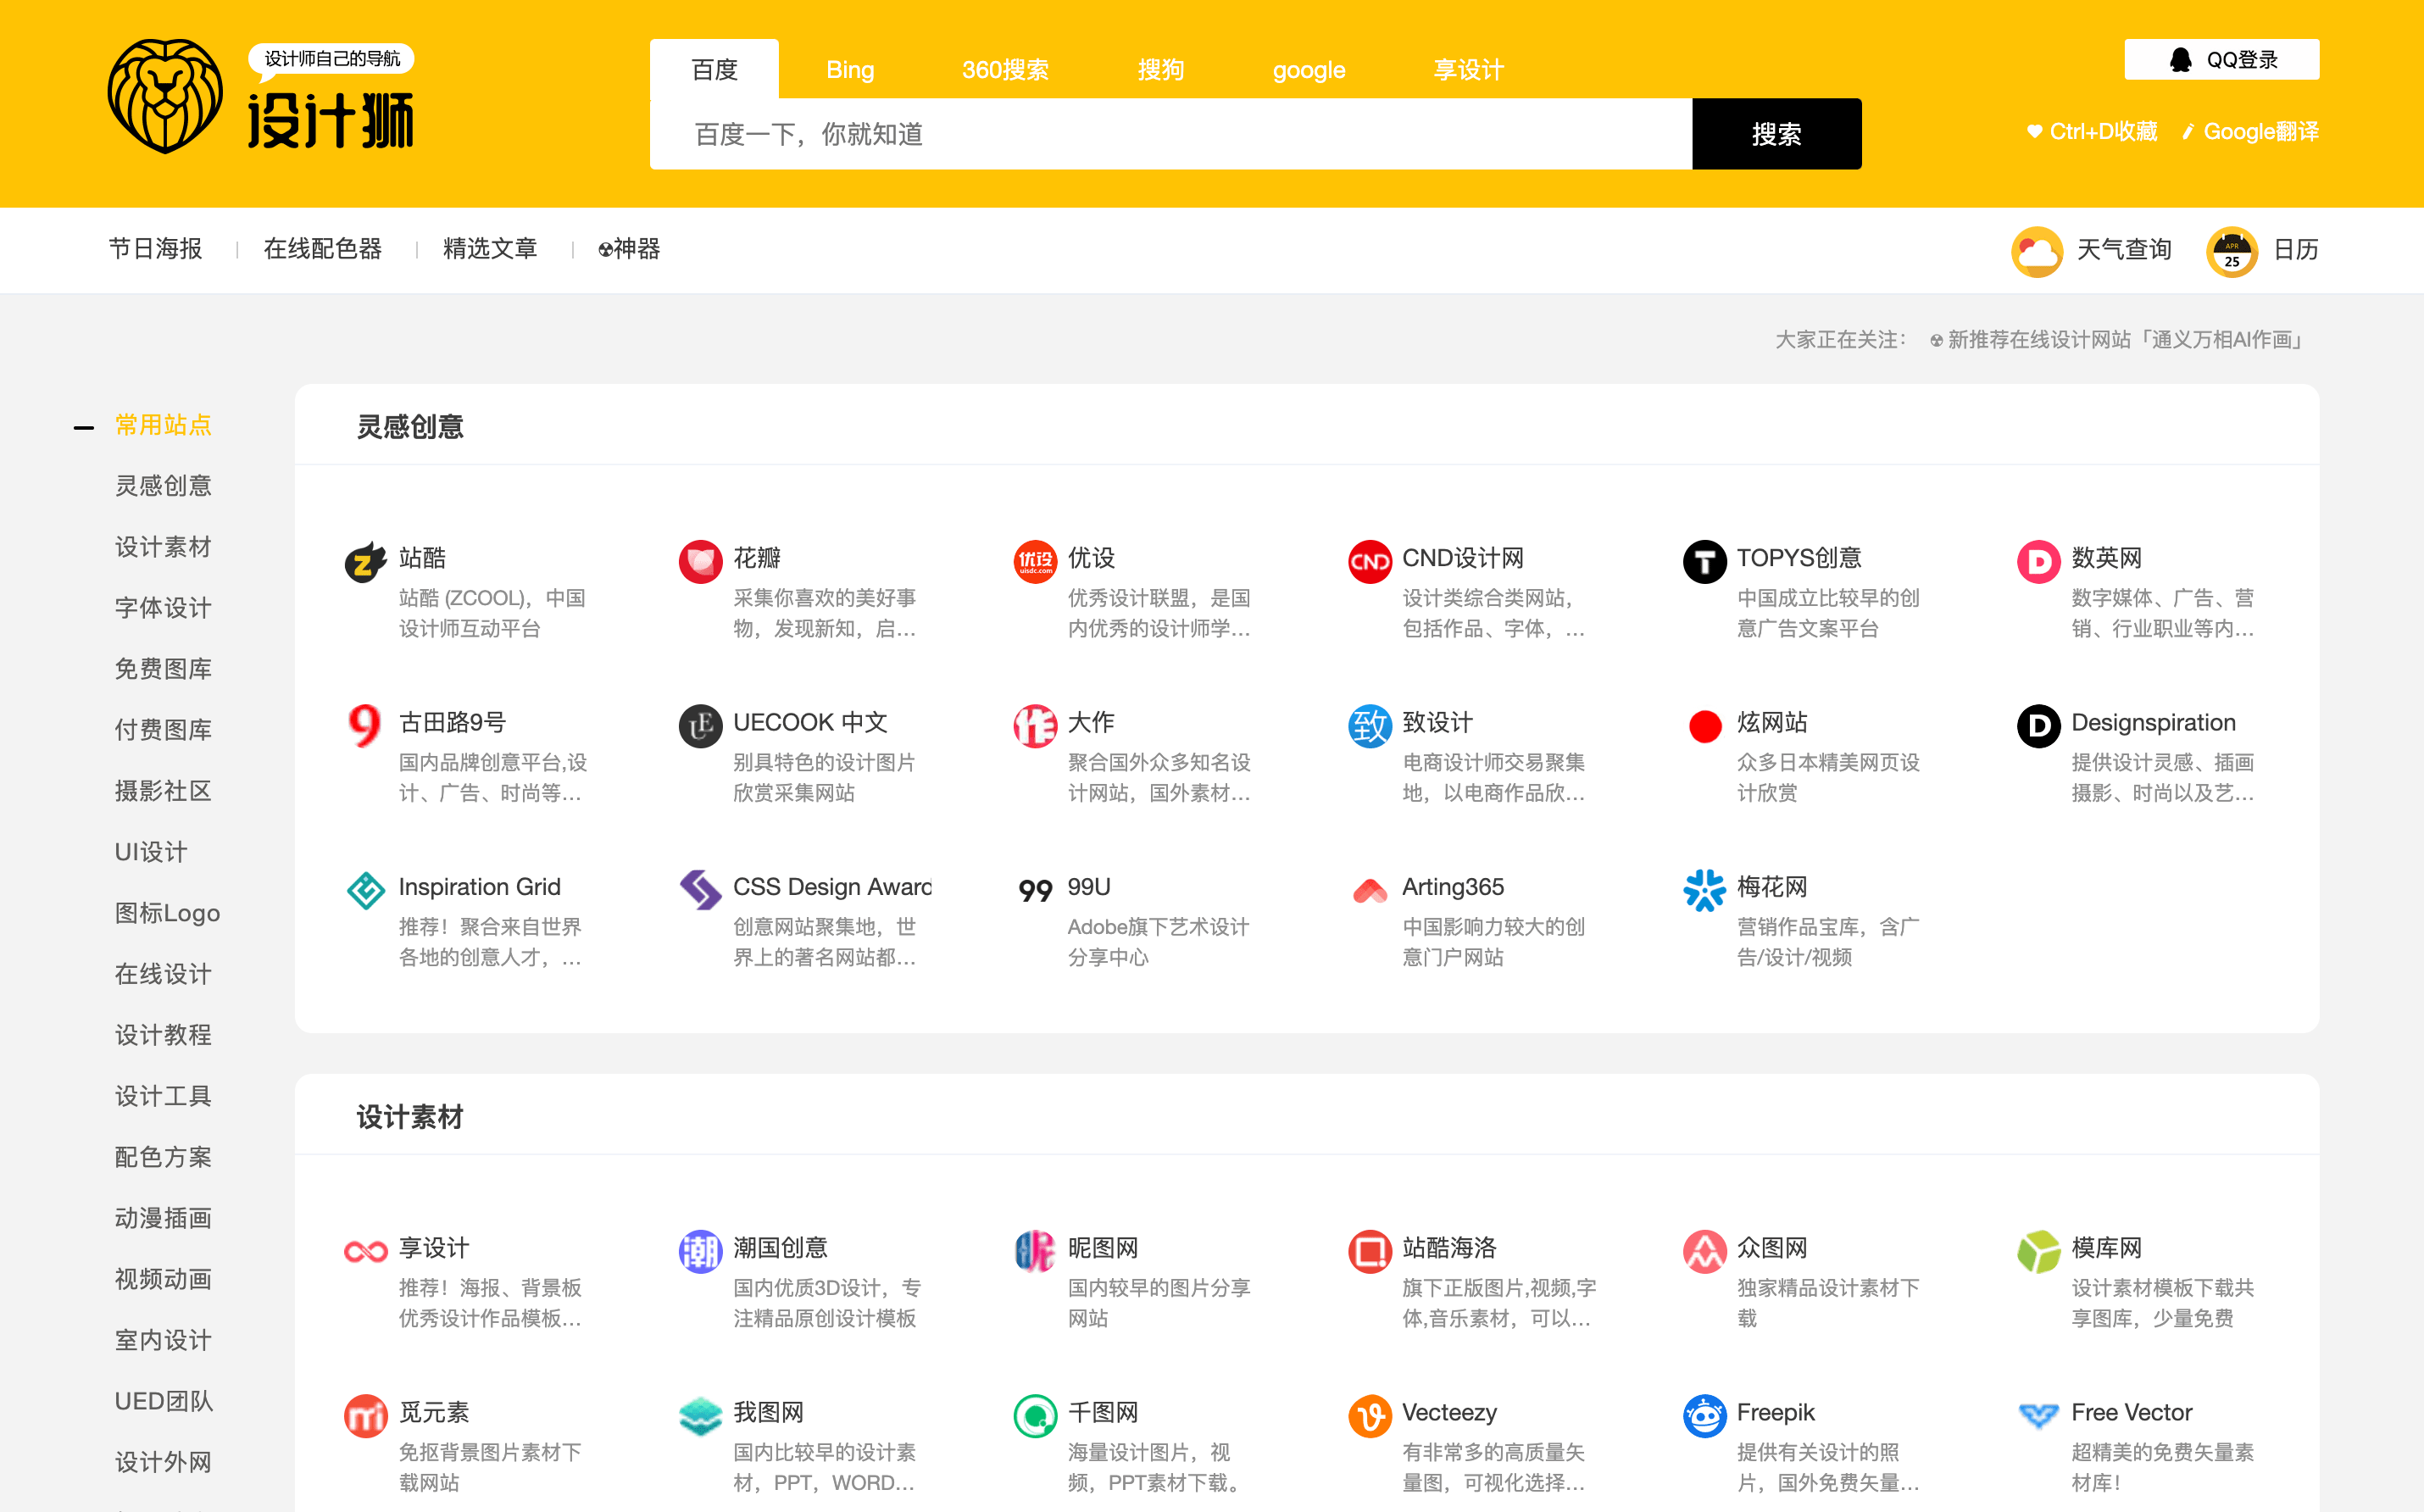
Task: Click the CND设计网 red logo
Action: click(1369, 561)
